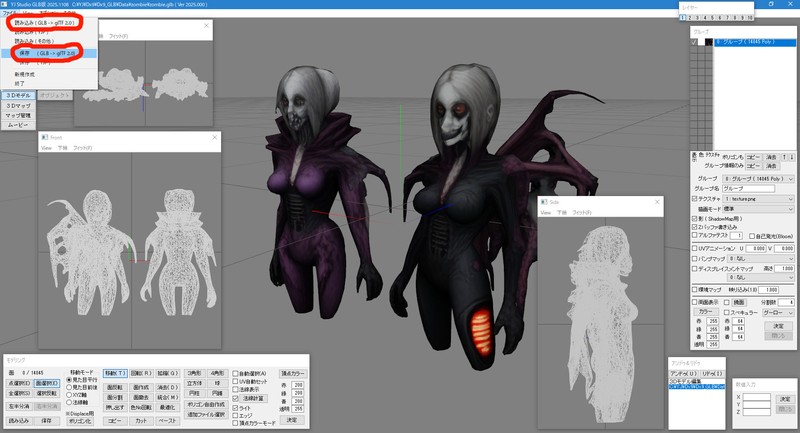800x433 pixels.
Task: Enable ディスプレイスメントマップ checkbox
Action: pos(694,268)
